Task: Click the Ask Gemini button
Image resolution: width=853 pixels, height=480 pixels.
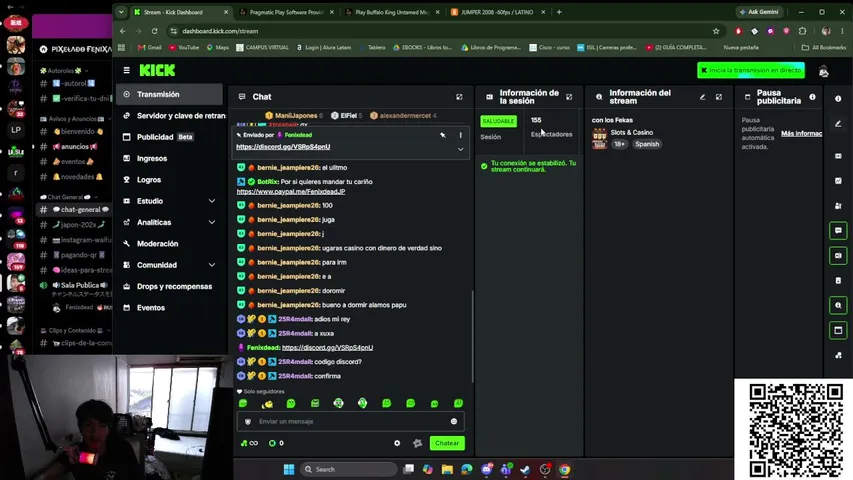Action: [x=759, y=12]
